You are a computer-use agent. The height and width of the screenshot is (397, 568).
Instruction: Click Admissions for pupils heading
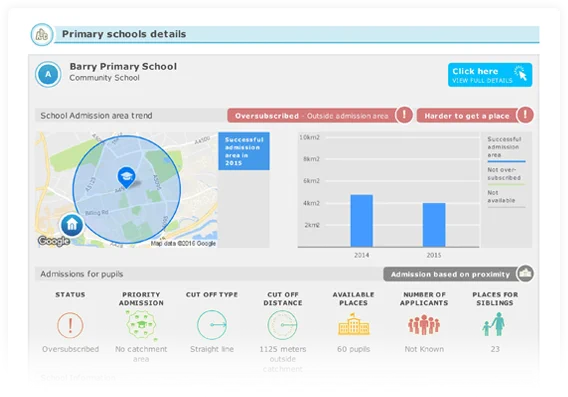click(82, 274)
